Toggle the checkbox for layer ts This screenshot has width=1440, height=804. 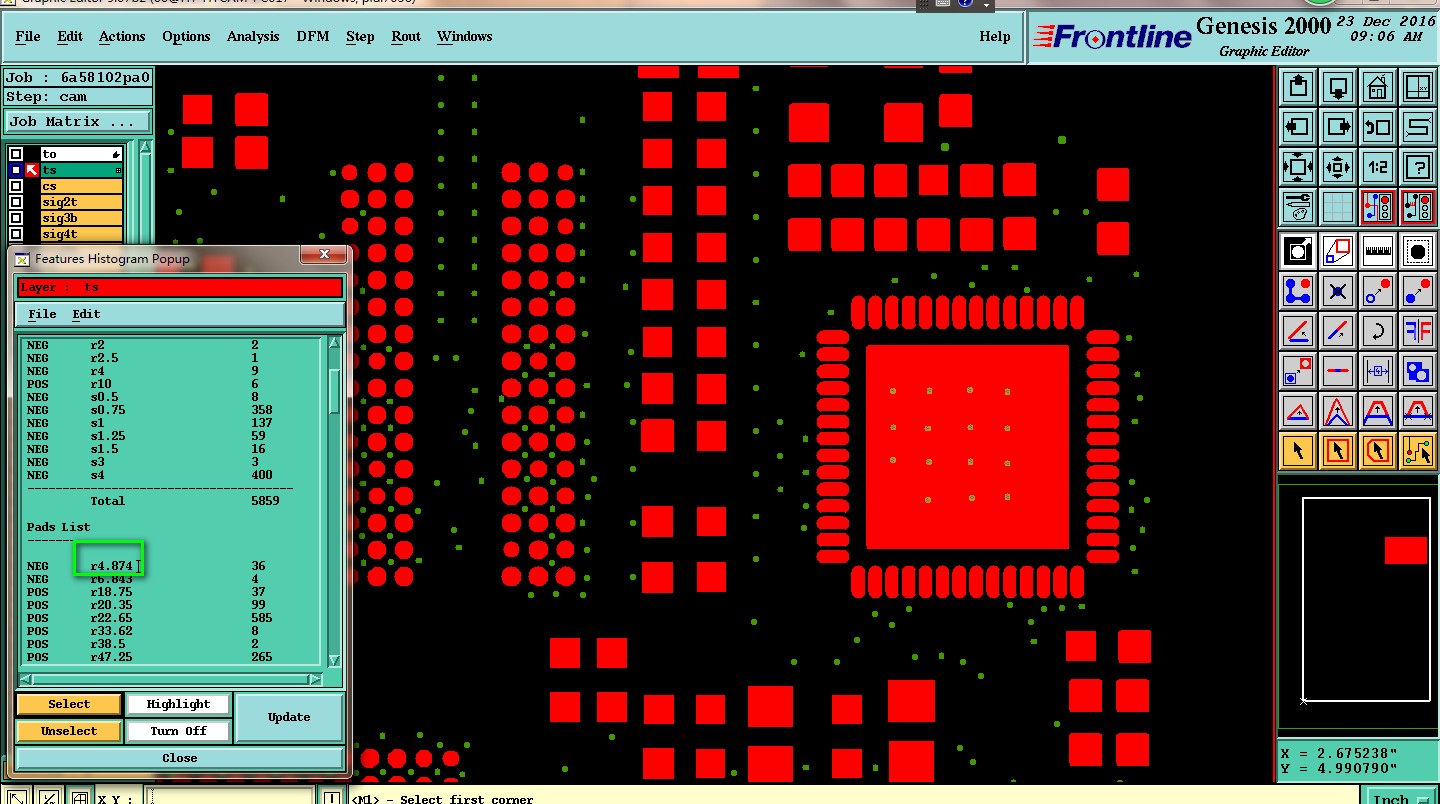(16, 170)
